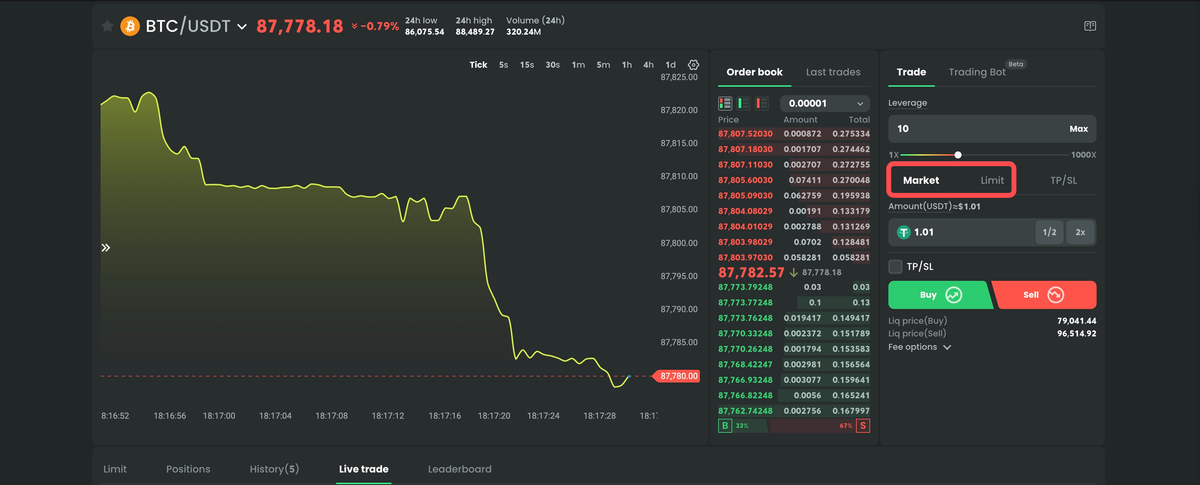Select 1h chart interval
This screenshot has width=1200, height=485.
pos(627,65)
